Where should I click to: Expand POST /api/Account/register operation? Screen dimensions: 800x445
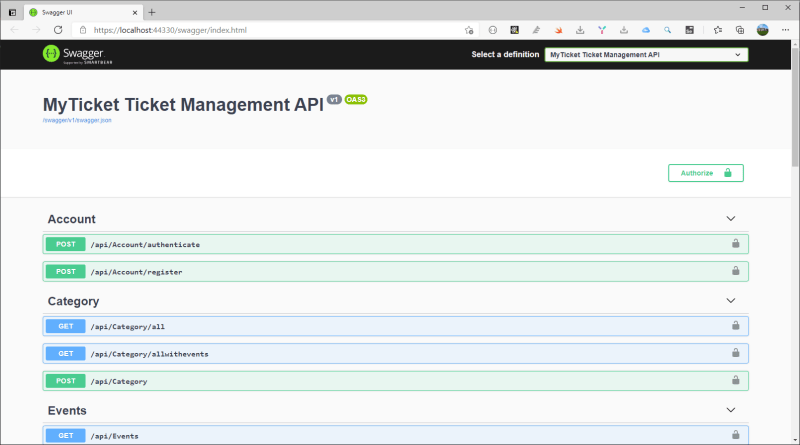(395, 271)
